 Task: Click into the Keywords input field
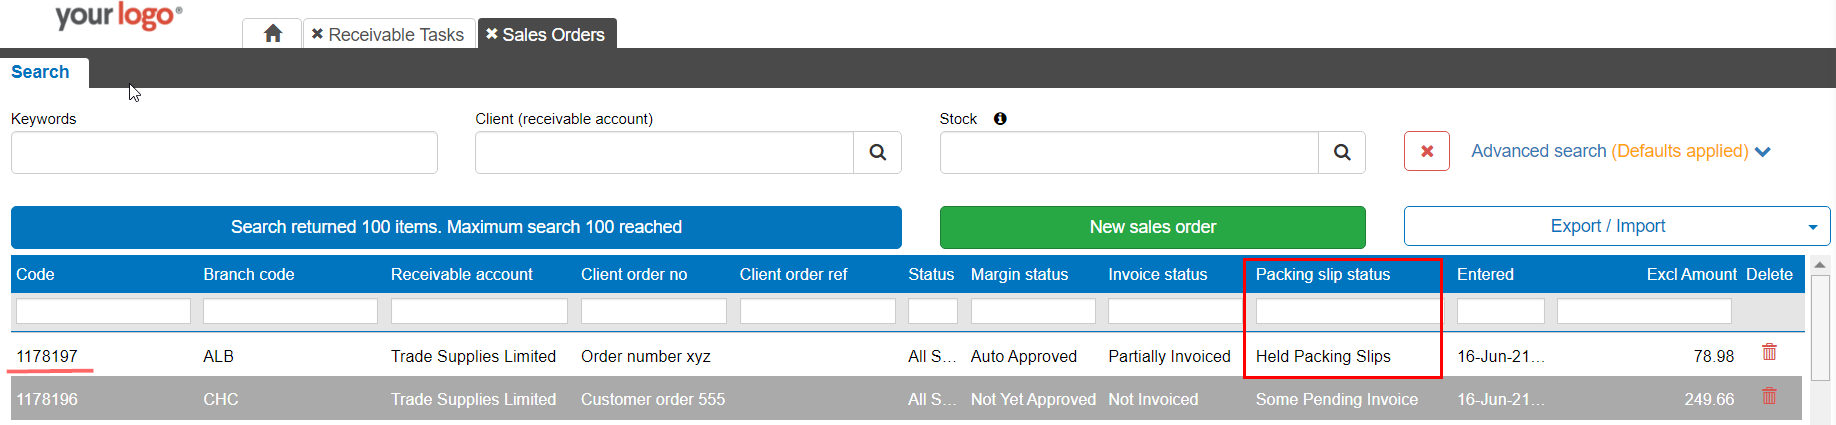(224, 152)
